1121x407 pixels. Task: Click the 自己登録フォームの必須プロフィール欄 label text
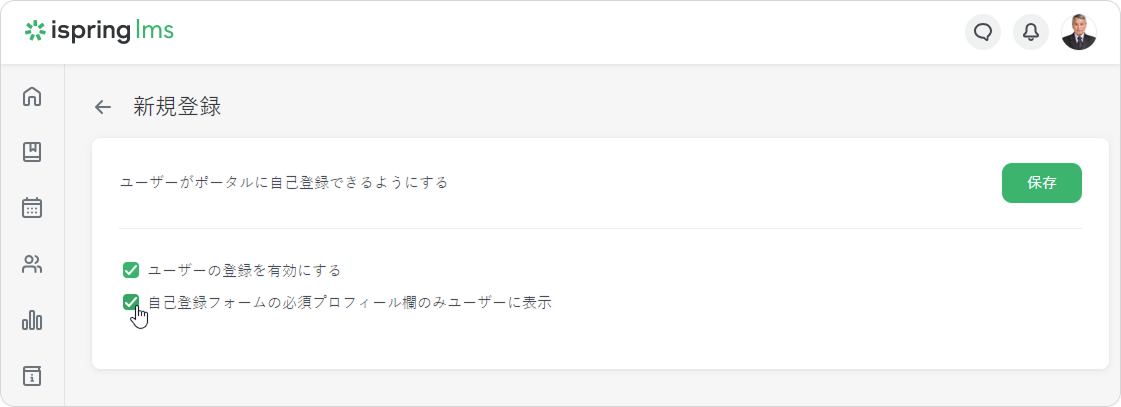[x=350, y=302]
